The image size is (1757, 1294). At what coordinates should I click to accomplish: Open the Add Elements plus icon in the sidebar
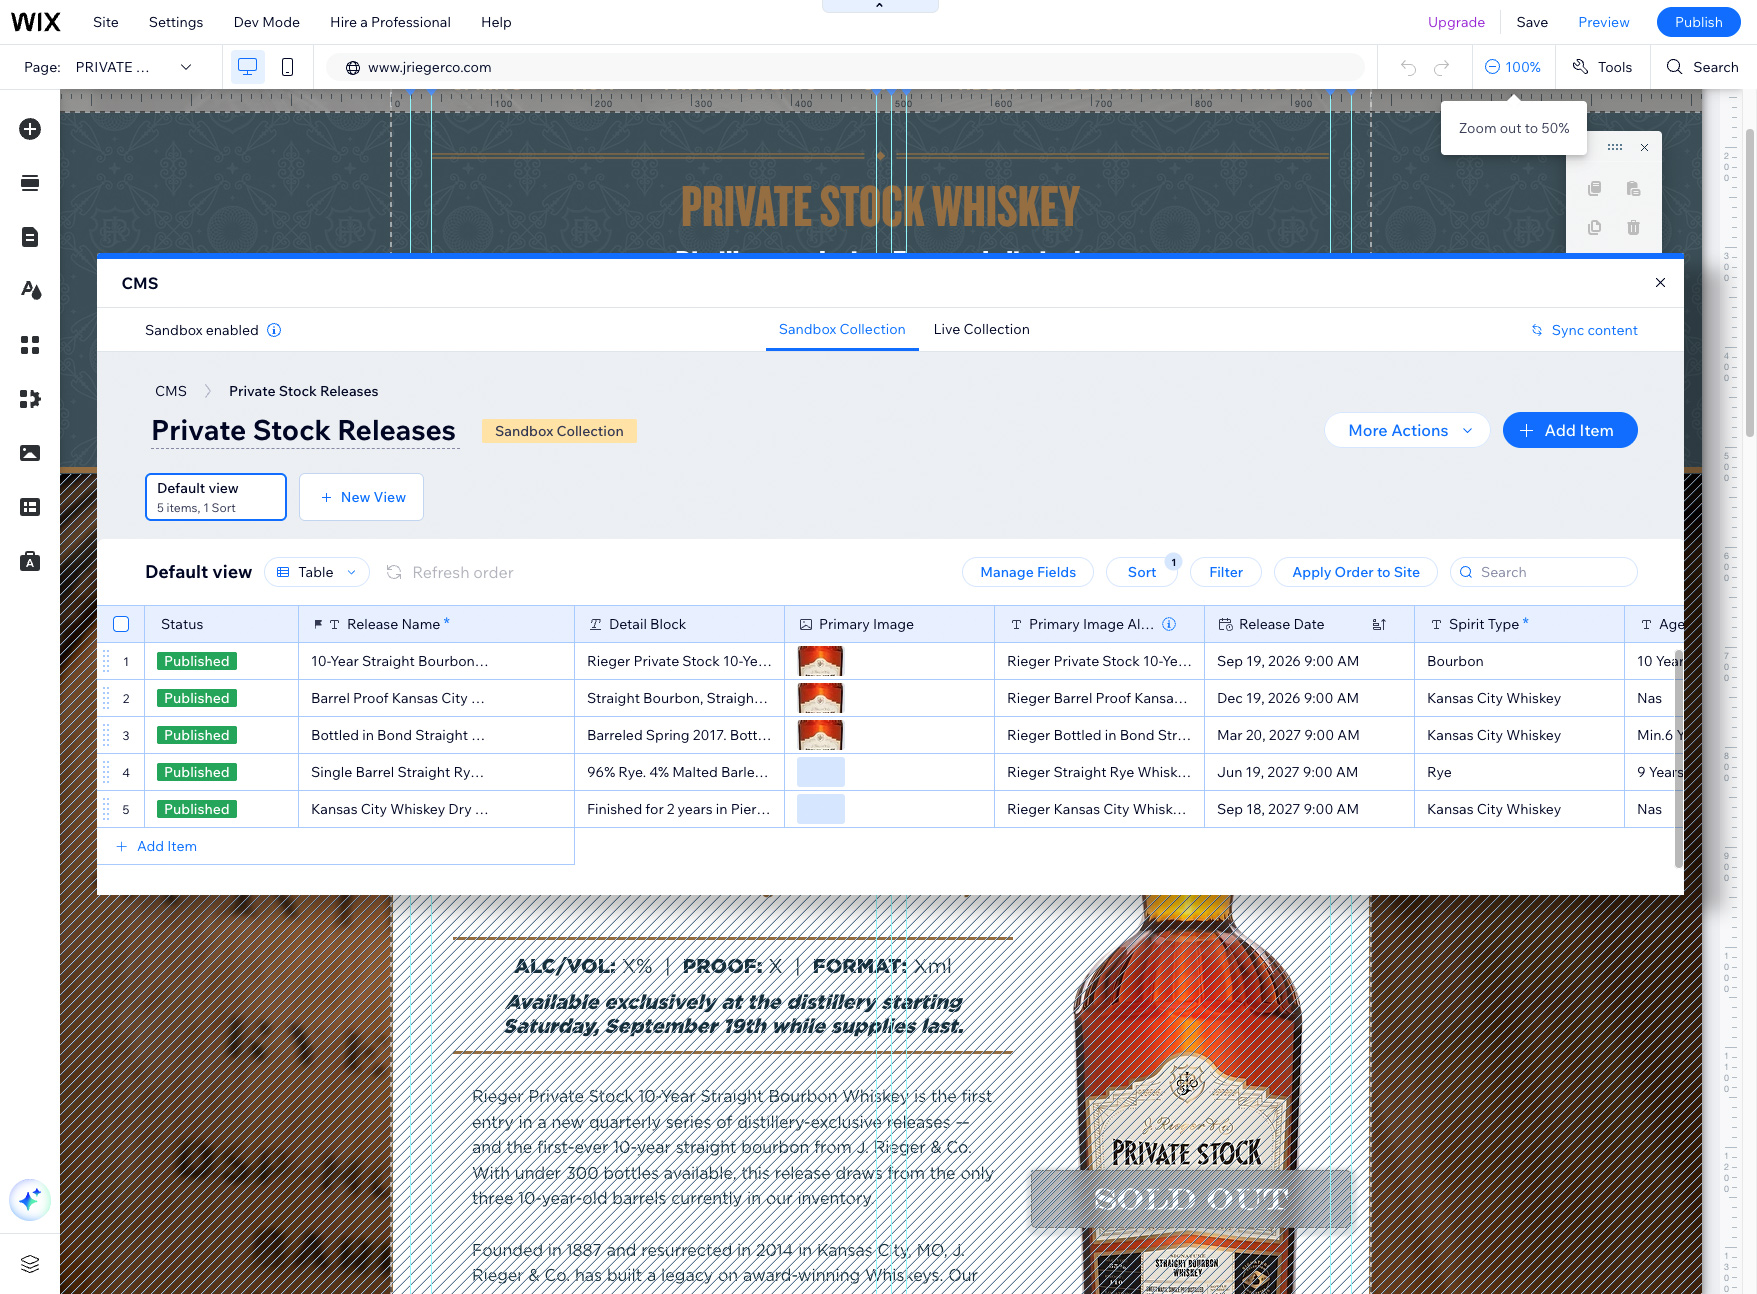pos(30,129)
